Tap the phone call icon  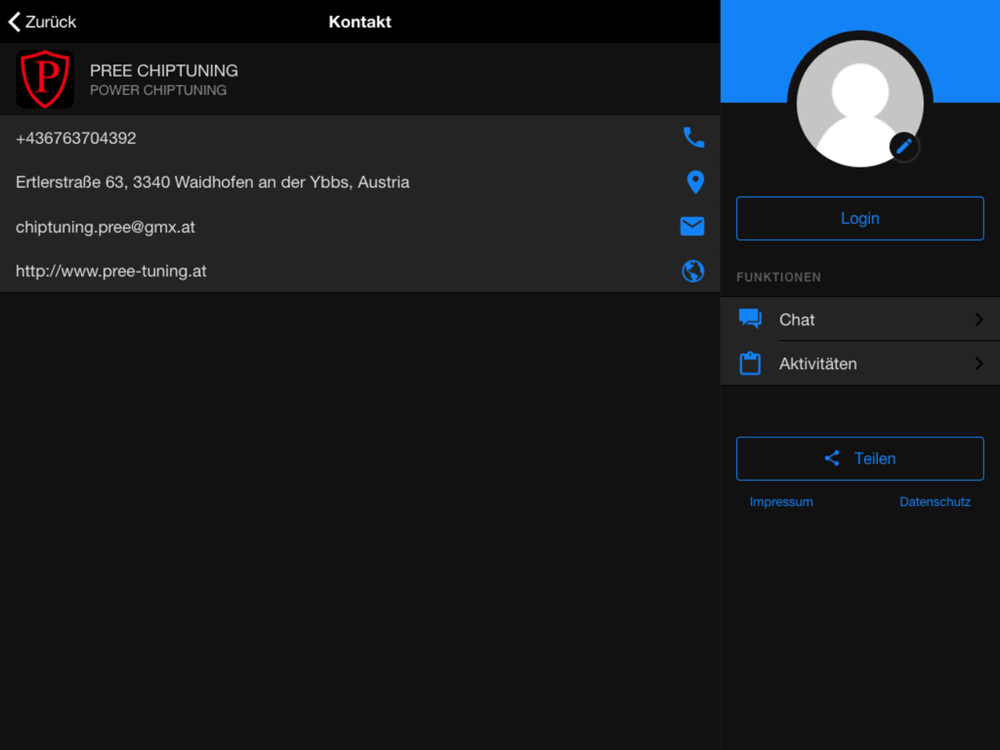(x=693, y=138)
